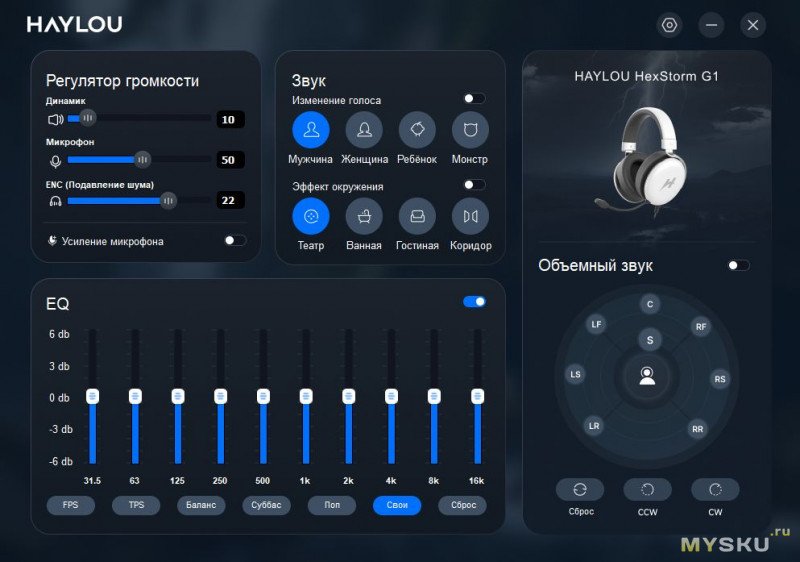Enable Объемный звук toggle
The width and height of the screenshot is (800, 562).
point(738,265)
